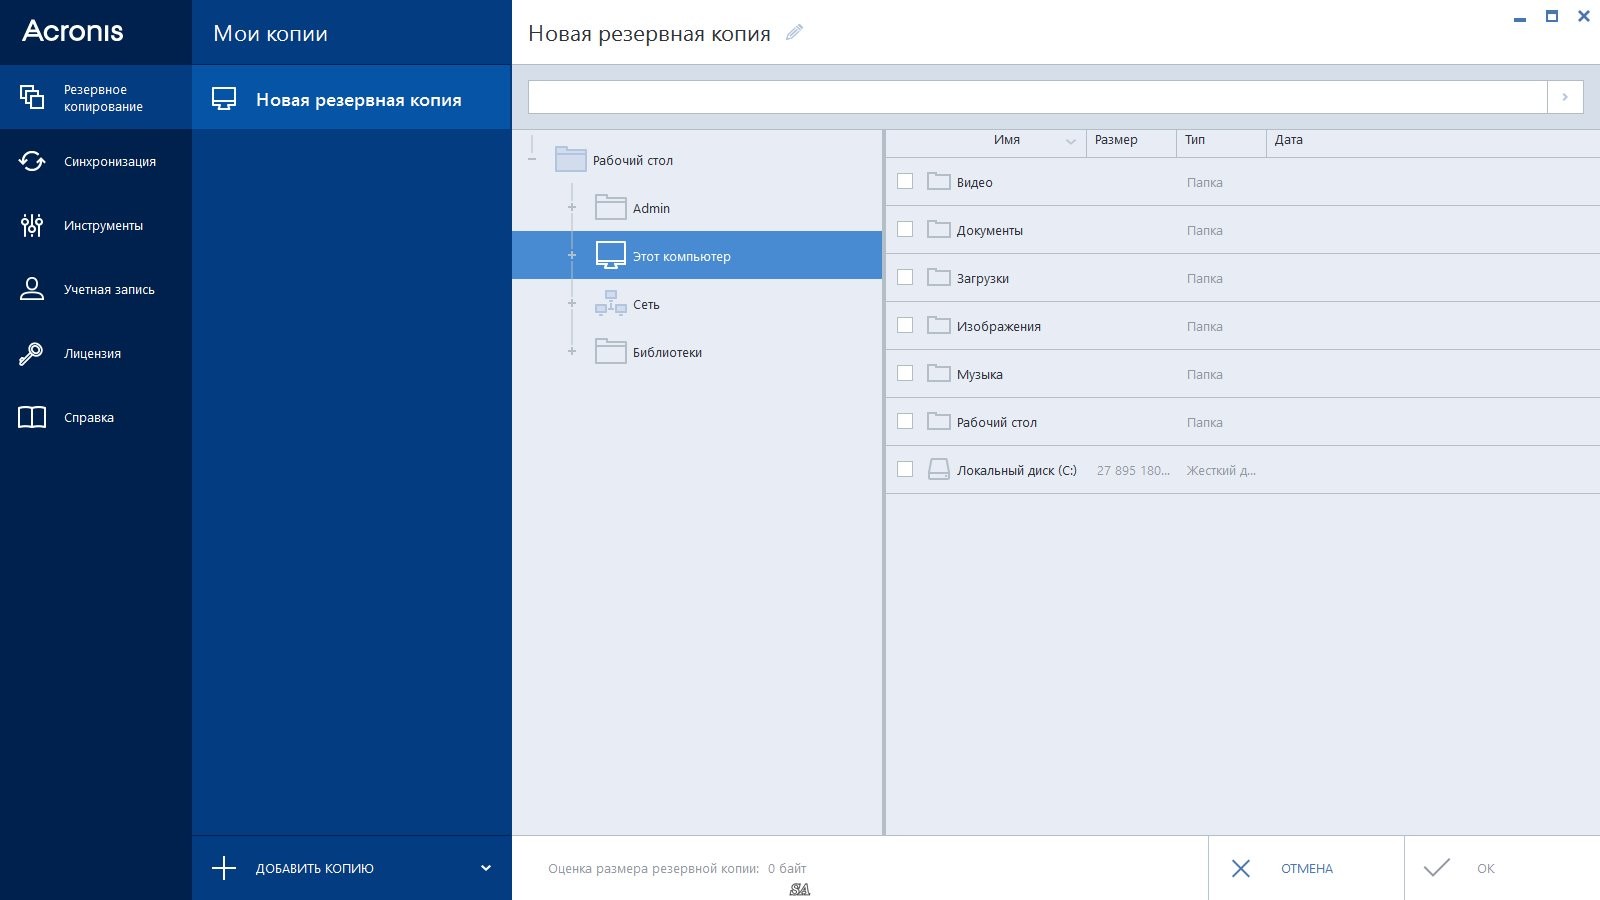Click the X icon of Отмена
This screenshot has height=900, width=1600.
pos(1241,868)
